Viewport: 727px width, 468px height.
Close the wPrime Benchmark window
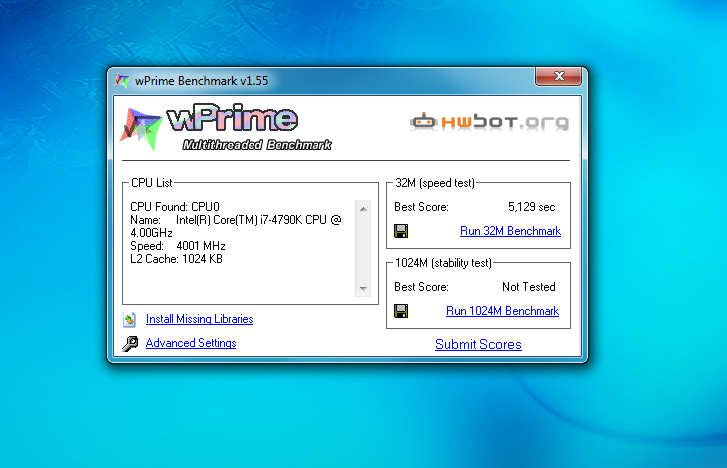point(559,76)
